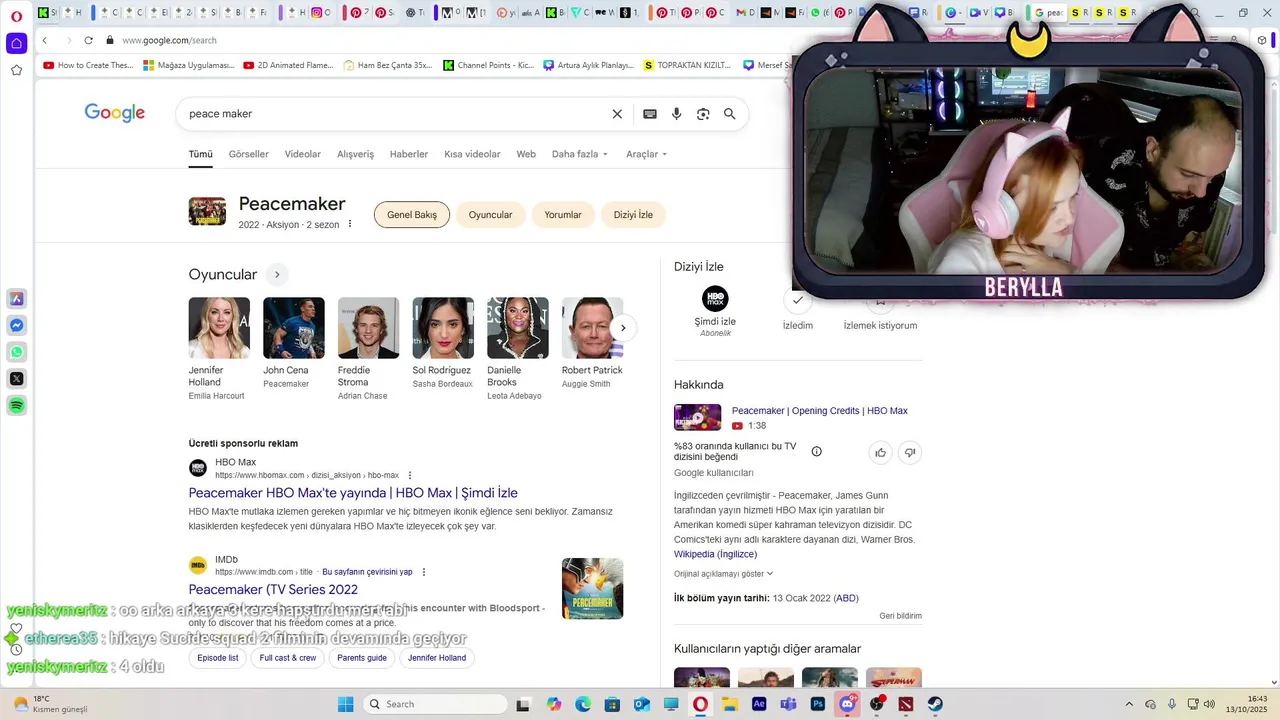Search by image with Google Lens

[x=703, y=114]
